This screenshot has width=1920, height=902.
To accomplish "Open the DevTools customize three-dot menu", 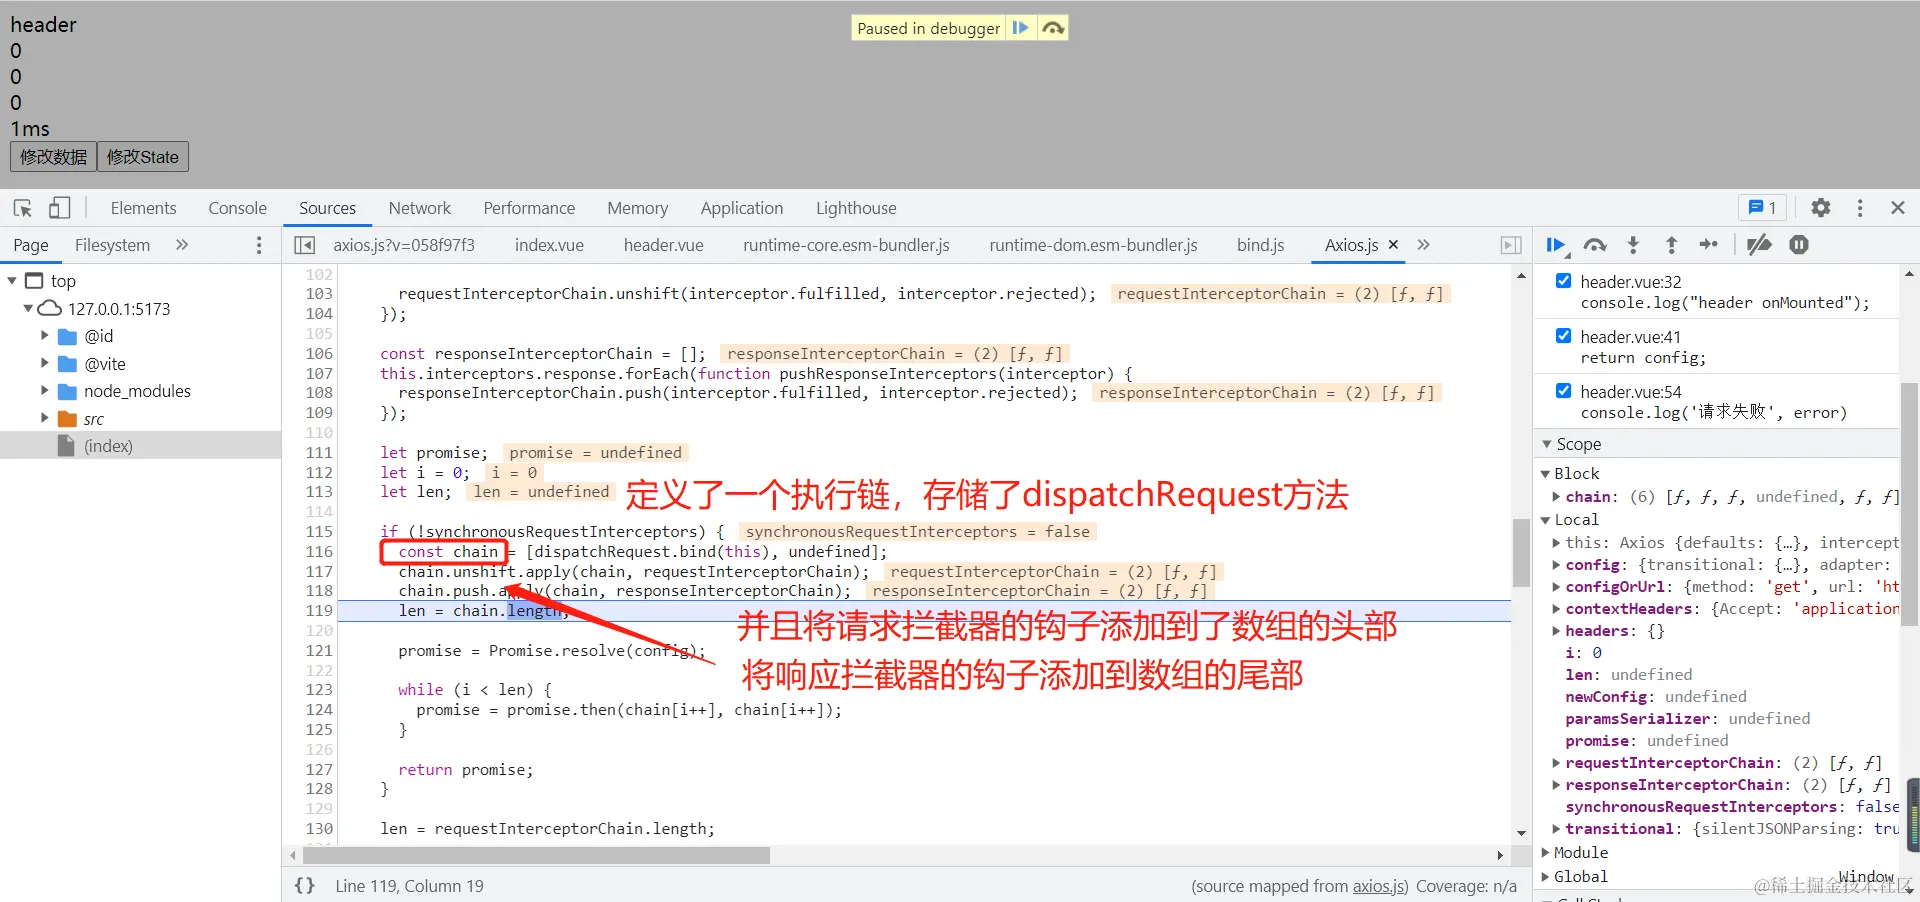I will coord(1860,208).
